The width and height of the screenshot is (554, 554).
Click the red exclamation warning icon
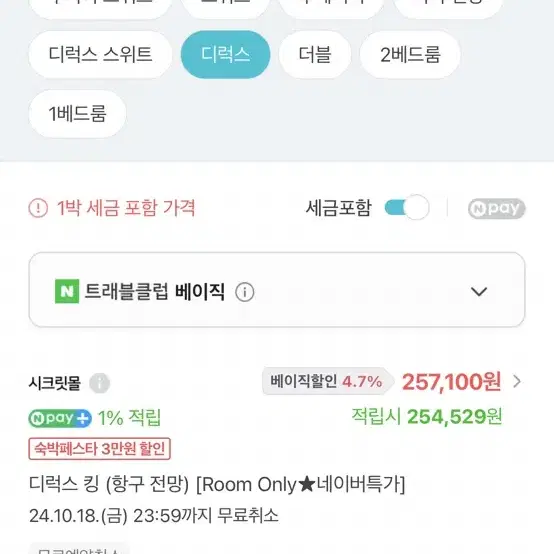[38, 208]
